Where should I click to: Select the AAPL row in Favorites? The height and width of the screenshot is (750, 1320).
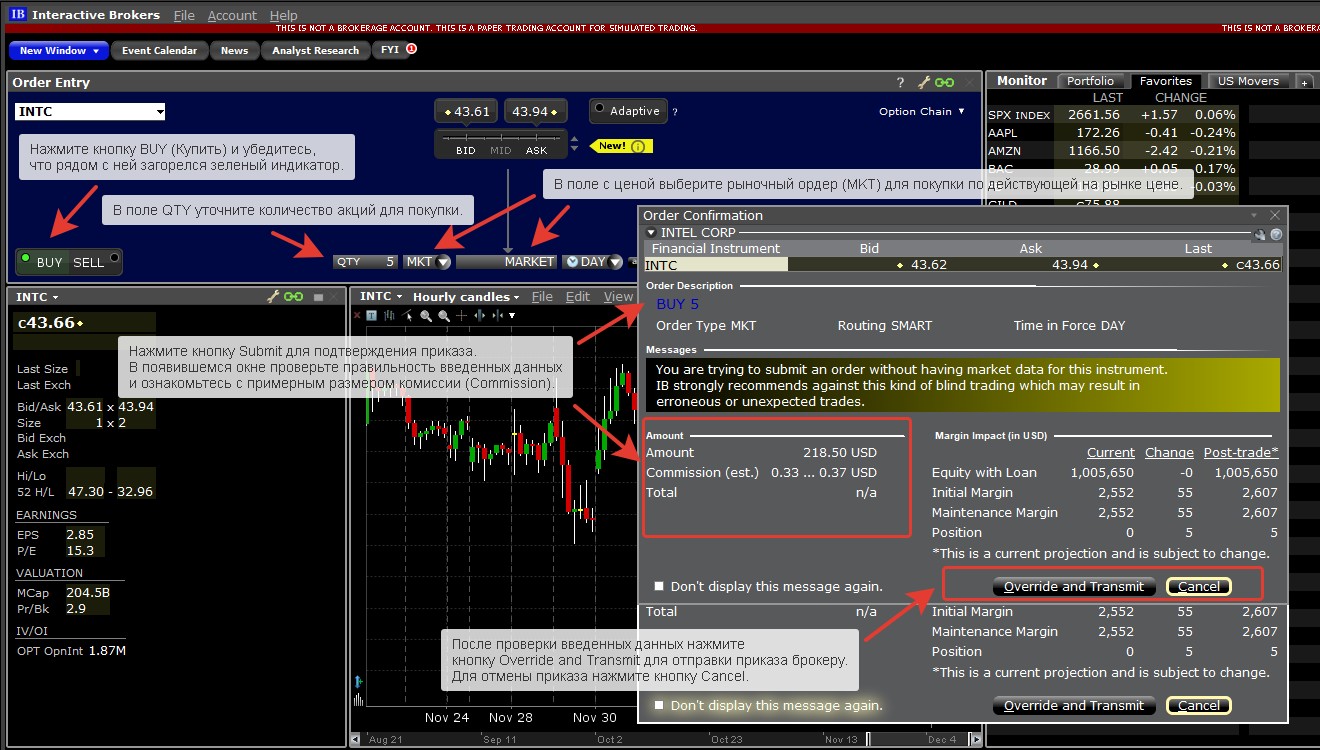[1112, 133]
